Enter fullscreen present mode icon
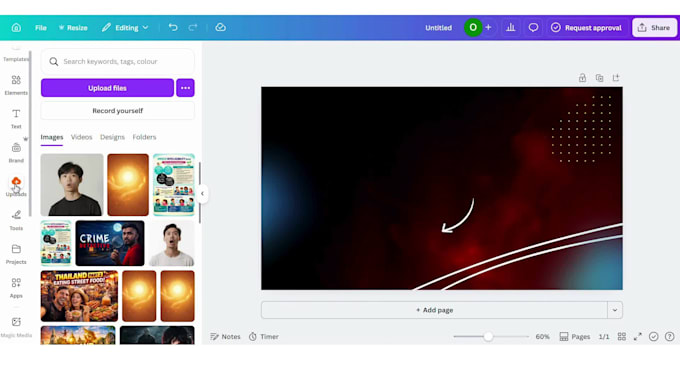 coord(638,337)
